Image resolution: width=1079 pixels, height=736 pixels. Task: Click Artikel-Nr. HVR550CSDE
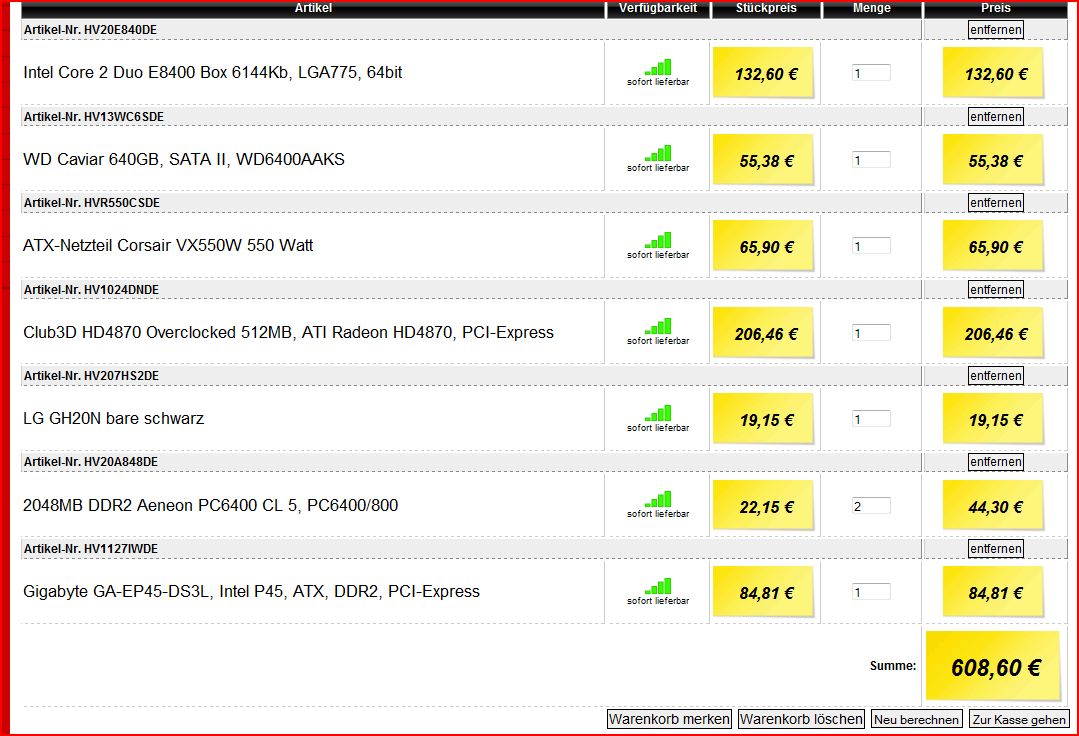(92, 202)
